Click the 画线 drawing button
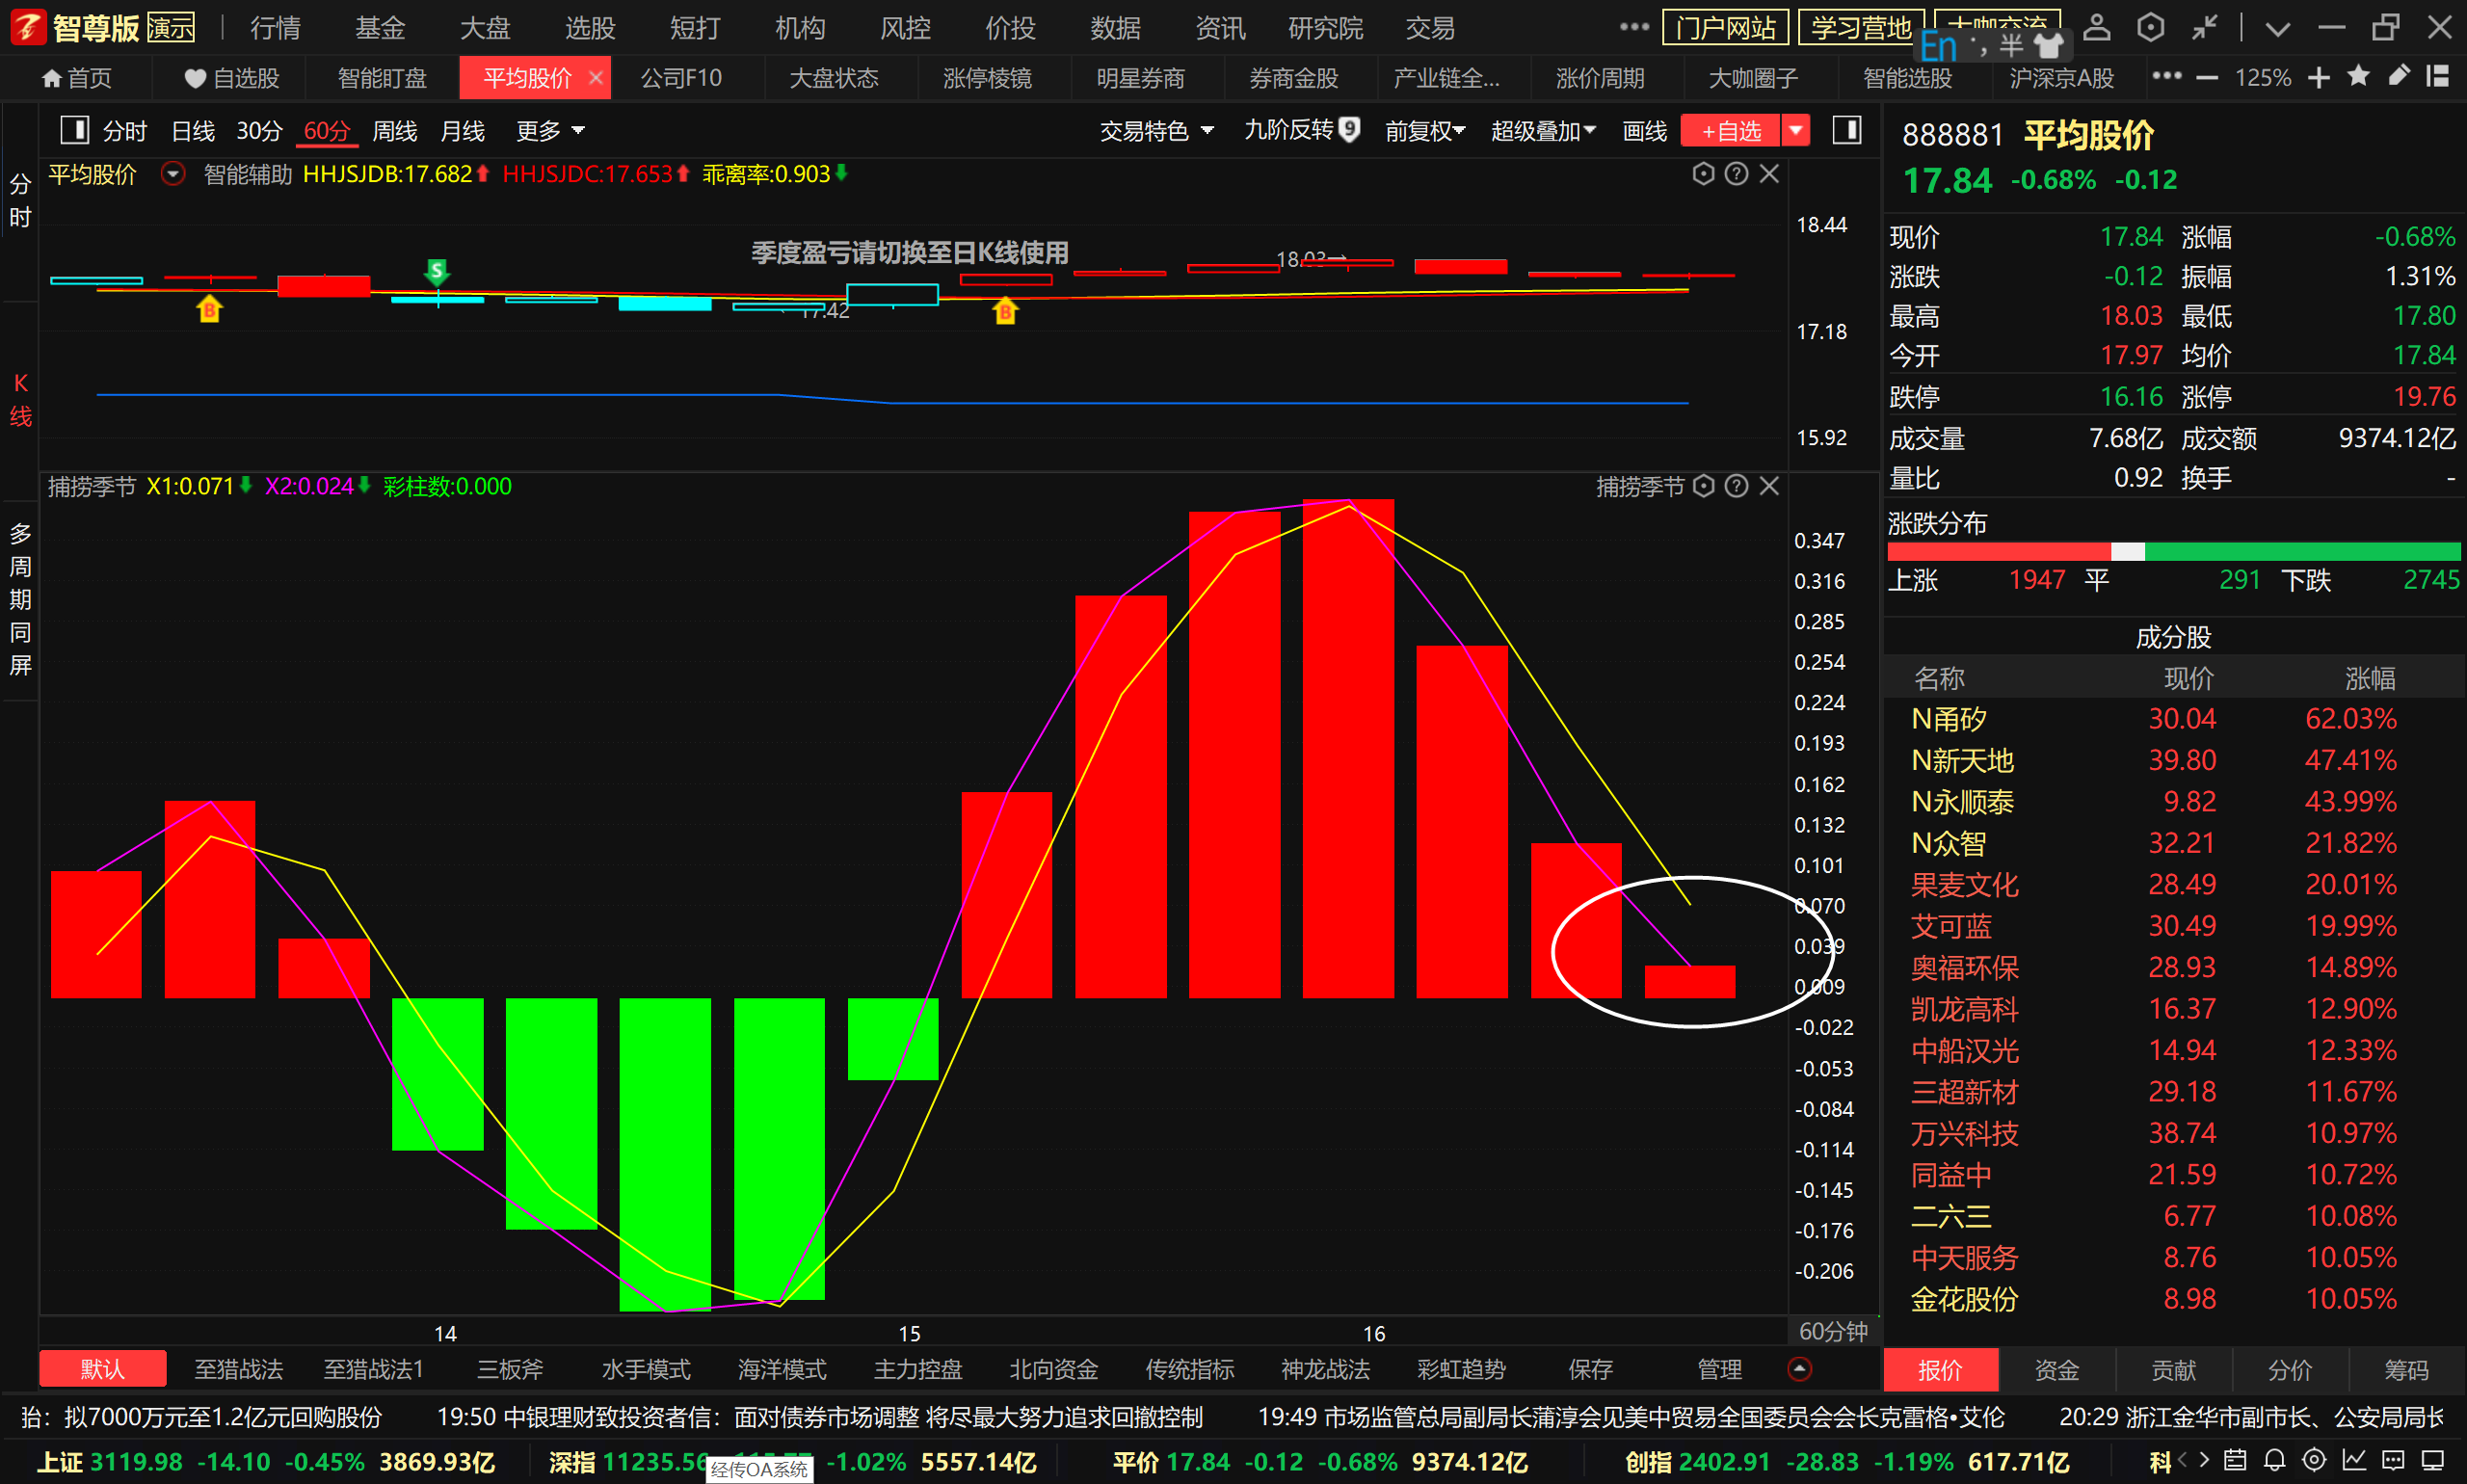The height and width of the screenshot is (1484, 2467). [x=1645, y=131]
